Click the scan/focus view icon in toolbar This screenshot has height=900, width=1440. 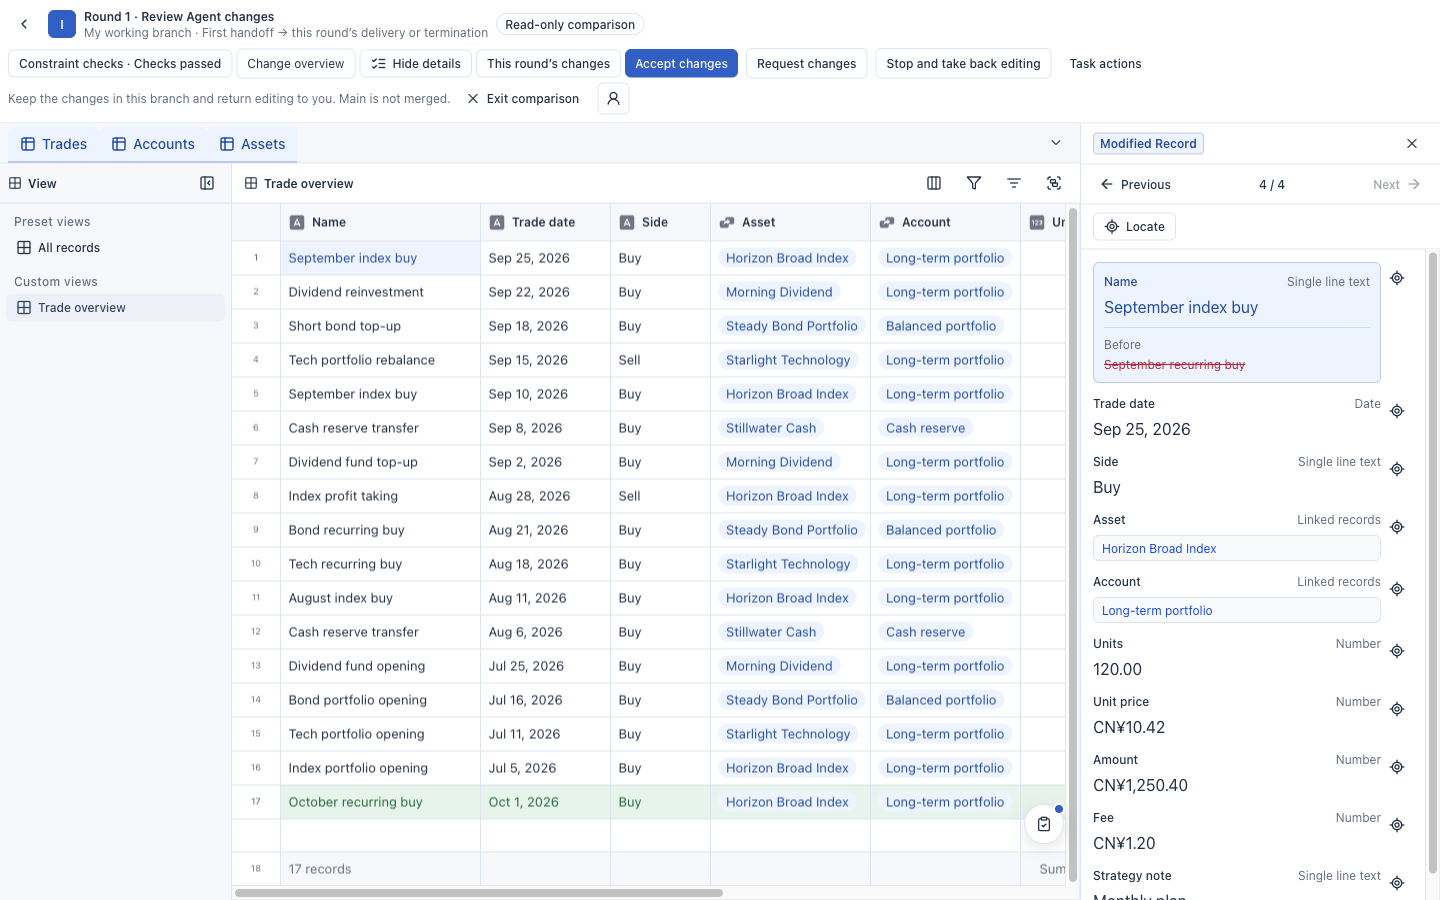tap(1054, 183)
